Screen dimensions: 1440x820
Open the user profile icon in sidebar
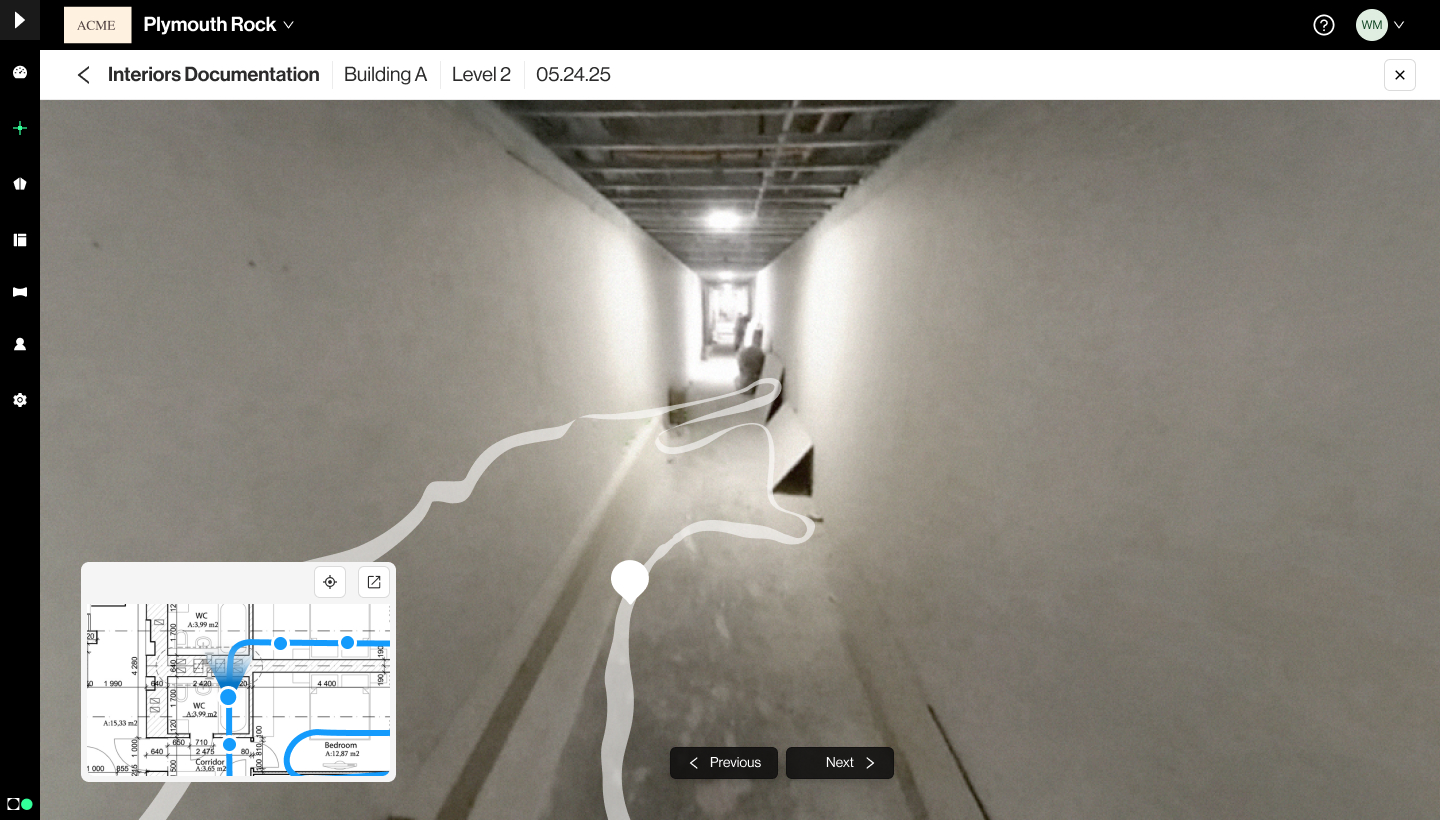(19, 344)
